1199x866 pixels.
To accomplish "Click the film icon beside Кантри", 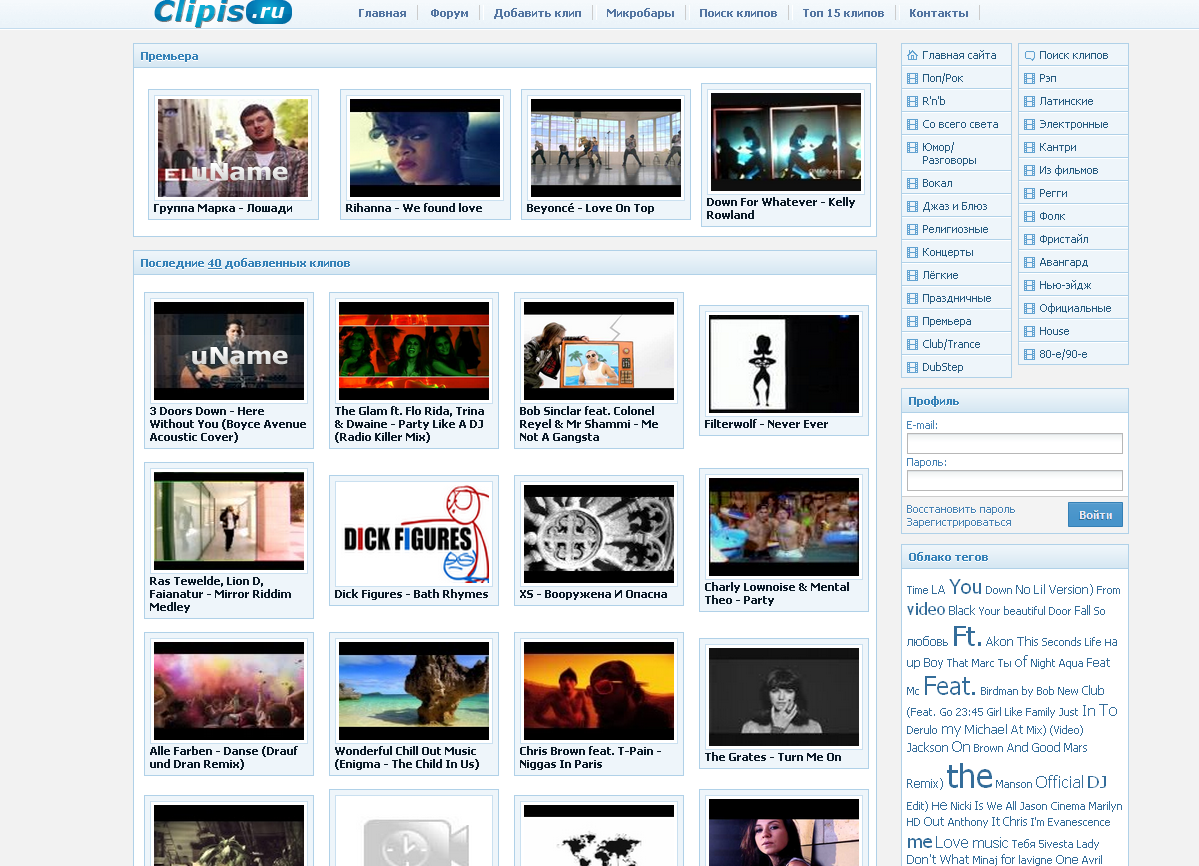I will 1029,147.
